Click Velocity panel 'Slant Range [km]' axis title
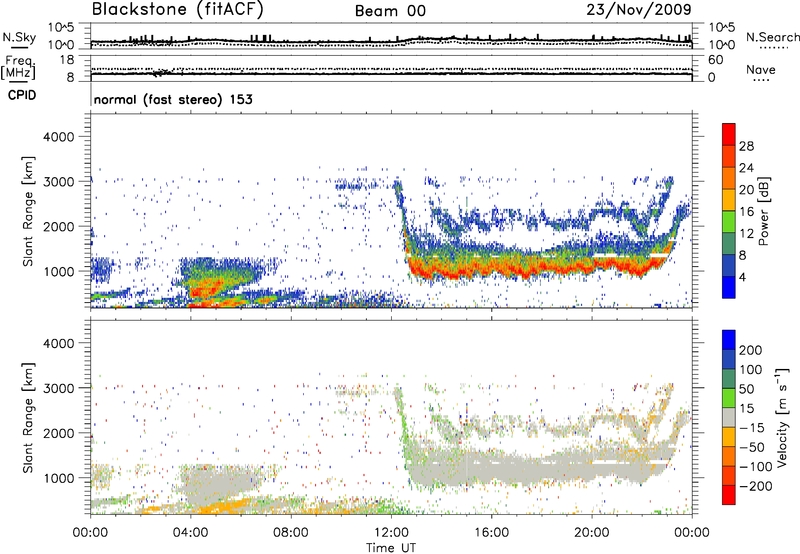The height and width of the screenshot is (554, 800). 28,417
